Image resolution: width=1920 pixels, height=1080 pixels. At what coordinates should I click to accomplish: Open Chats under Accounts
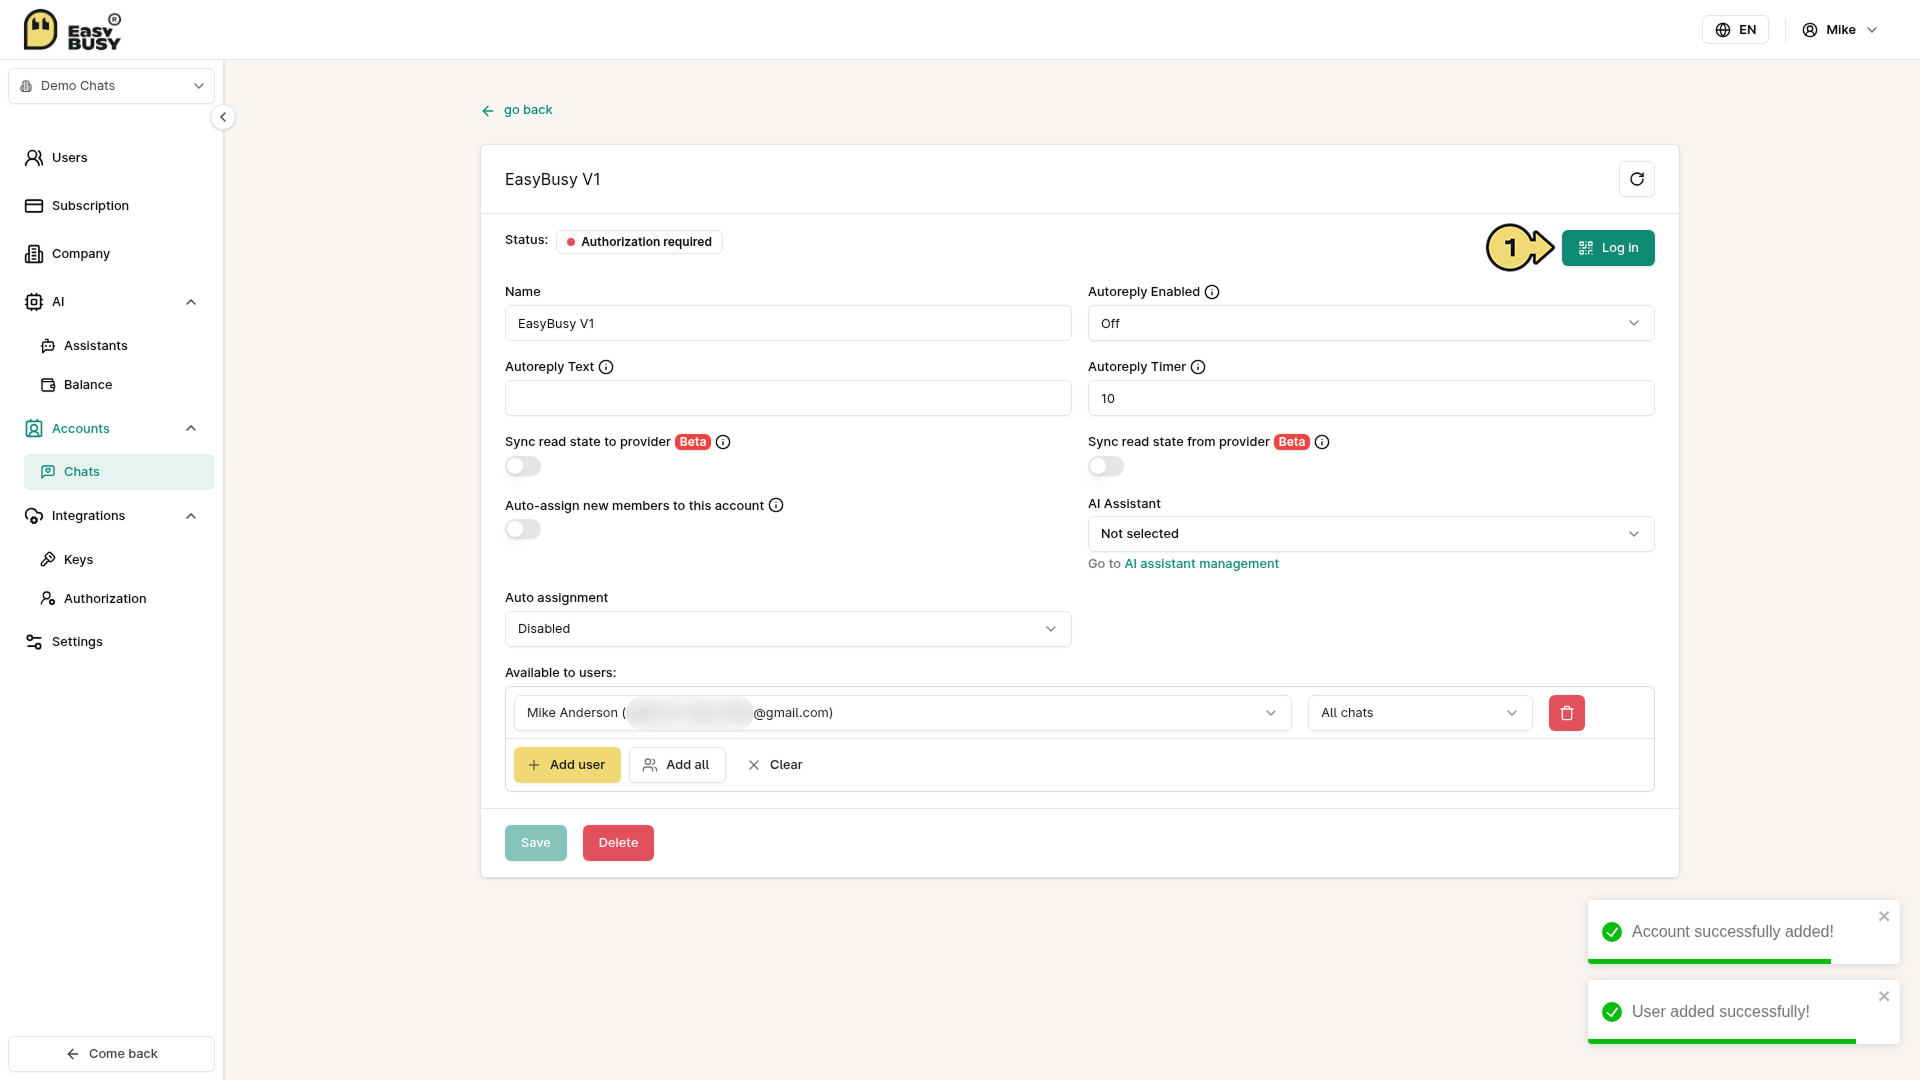tap(119, 472)
